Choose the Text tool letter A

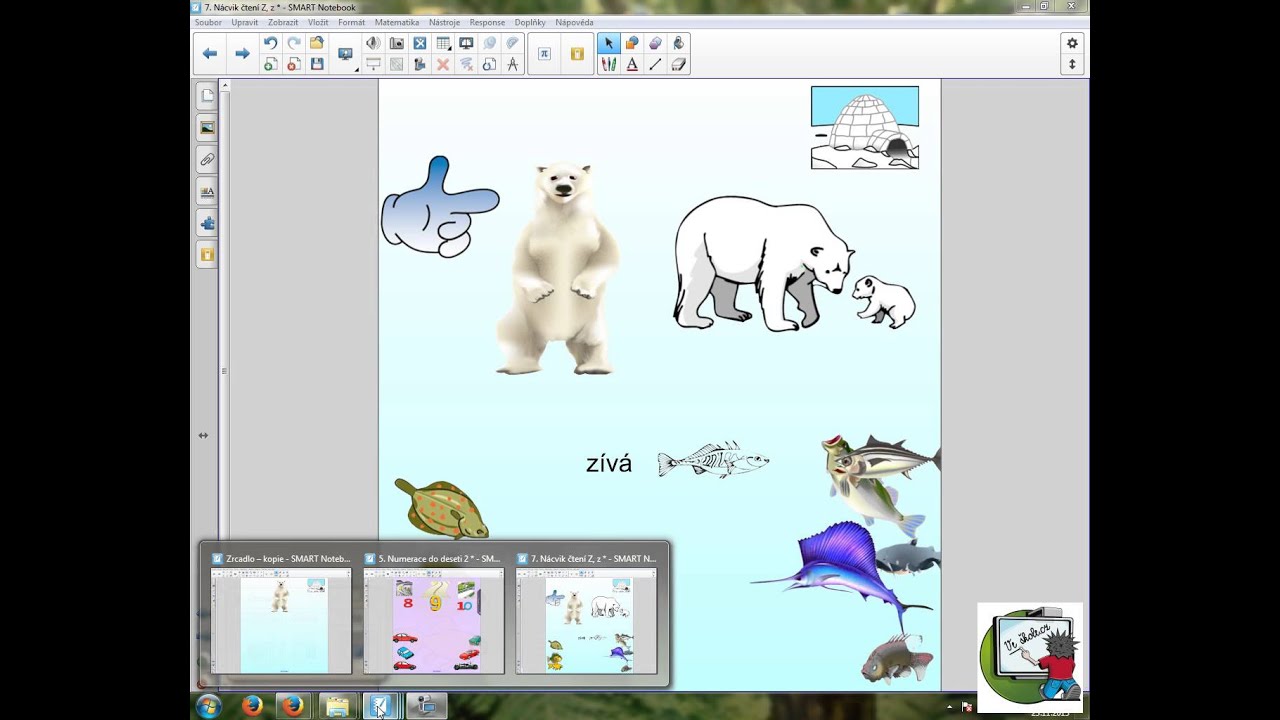tap(632, 64)
